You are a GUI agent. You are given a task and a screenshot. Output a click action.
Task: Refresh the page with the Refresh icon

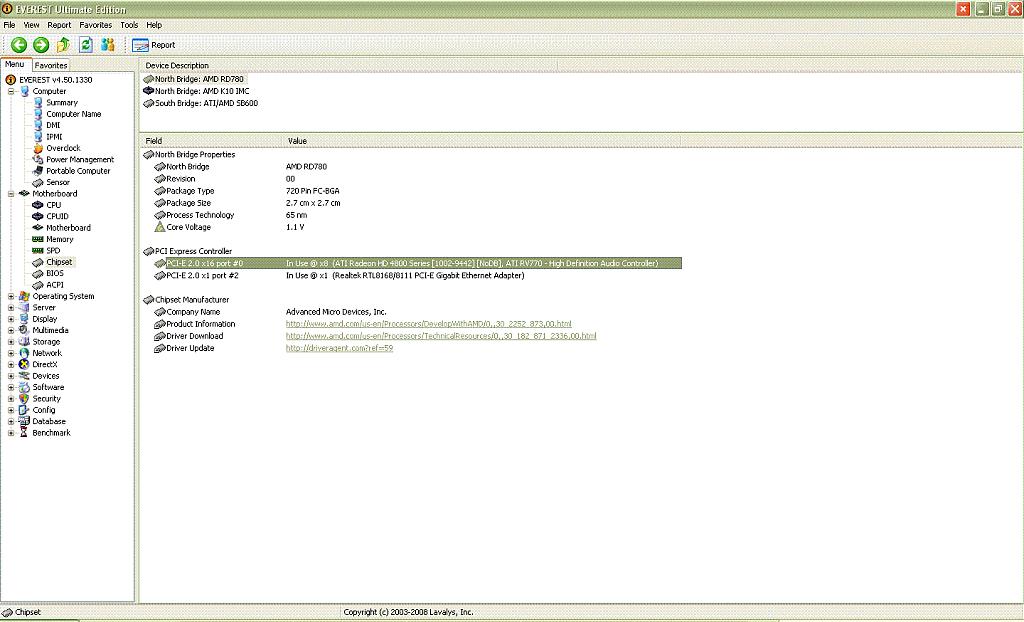click(86, 44)
